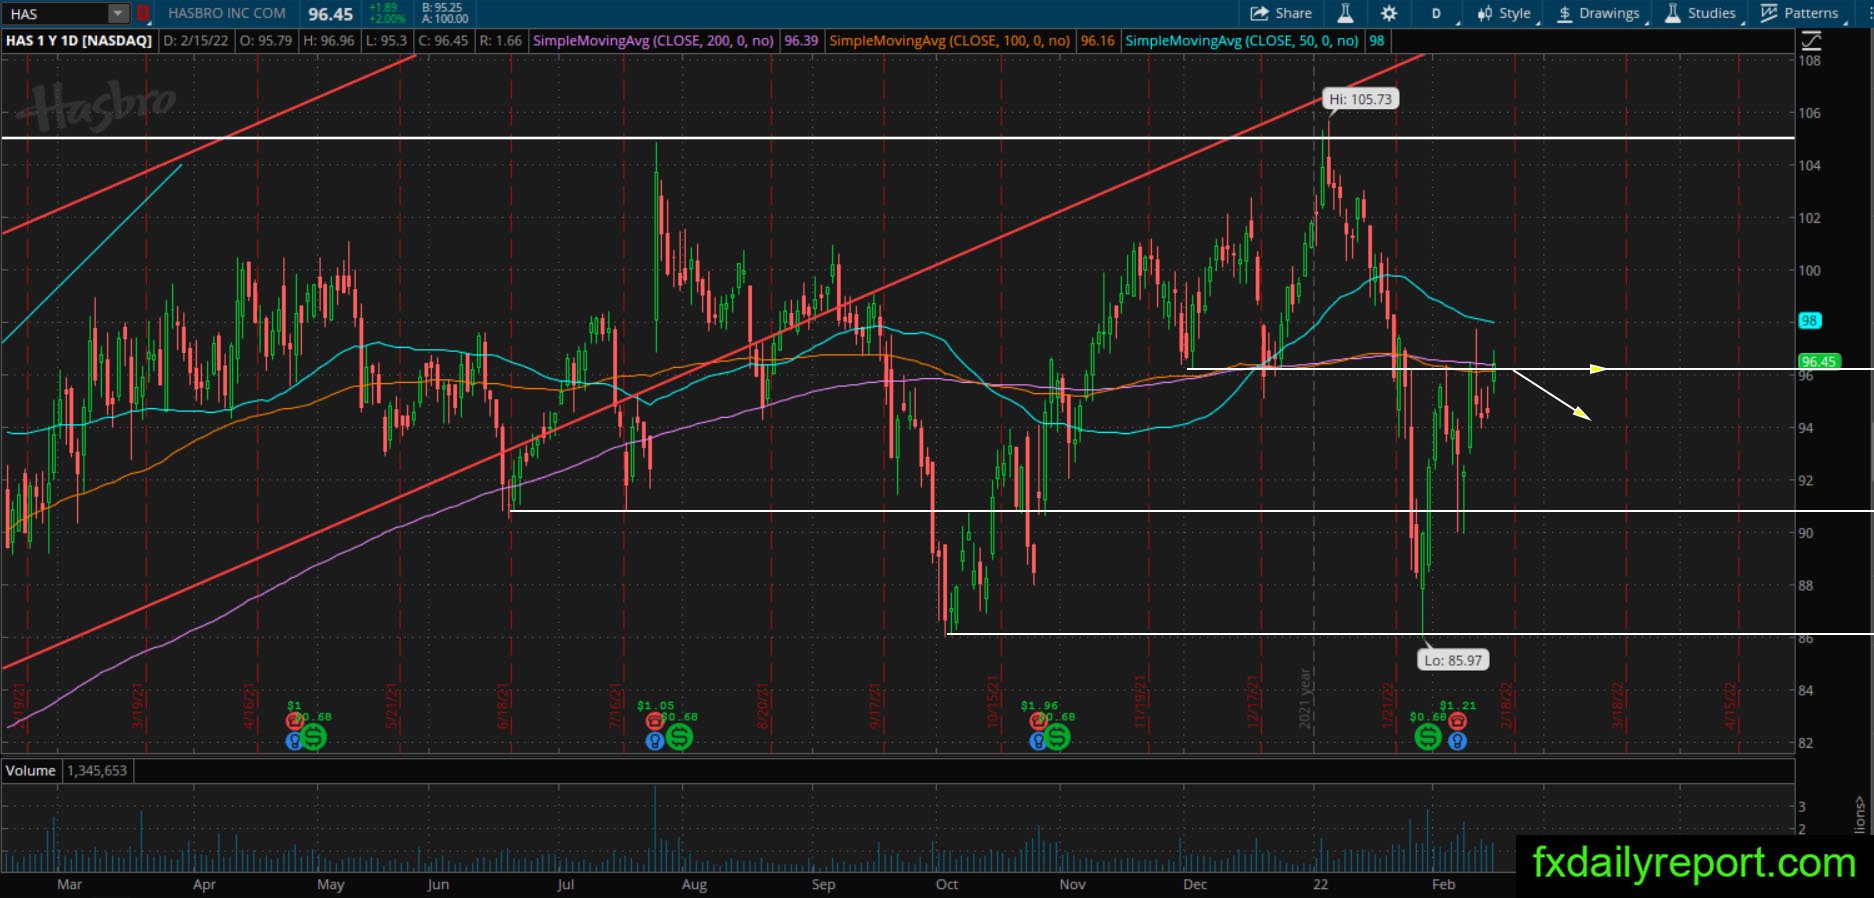Open the flask icon beside Share

click(1345, 13)
